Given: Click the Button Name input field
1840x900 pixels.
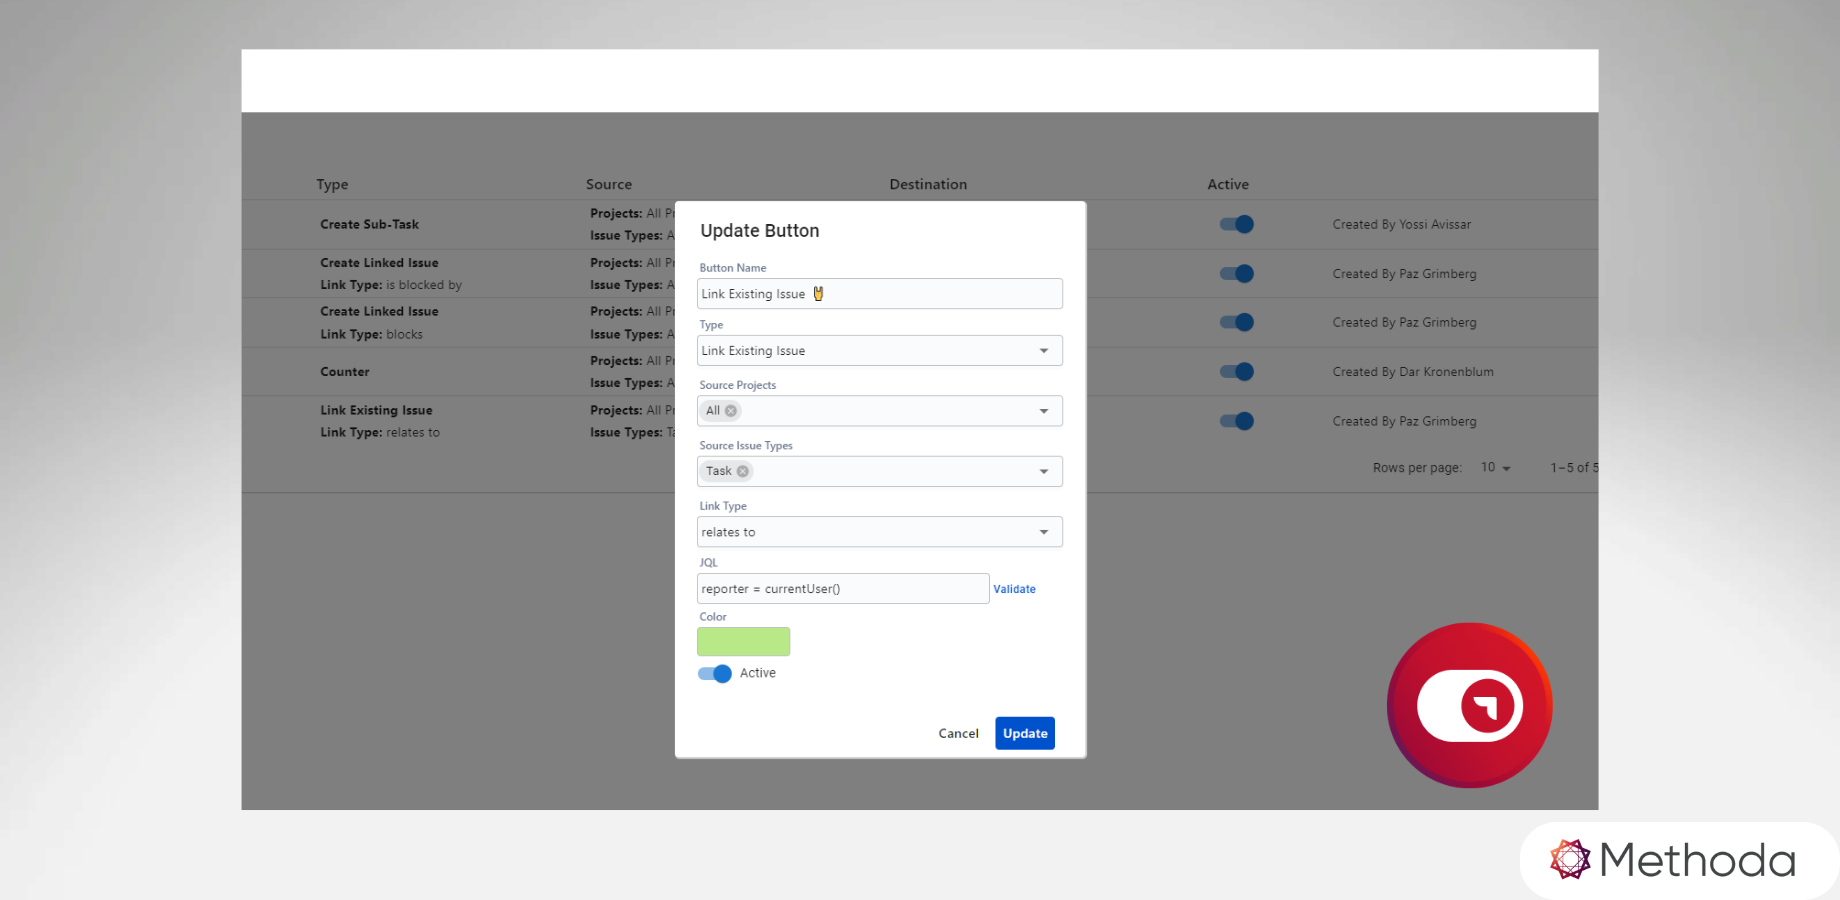Looking at the screenshot, I should coord(880,294).
